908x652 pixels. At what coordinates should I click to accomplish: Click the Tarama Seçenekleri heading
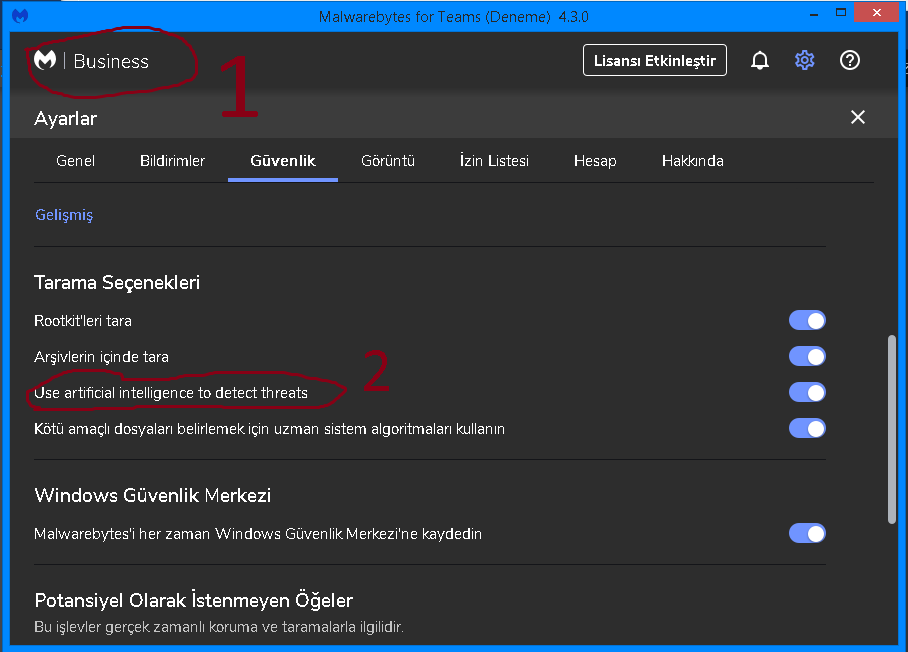coord(117,283)
